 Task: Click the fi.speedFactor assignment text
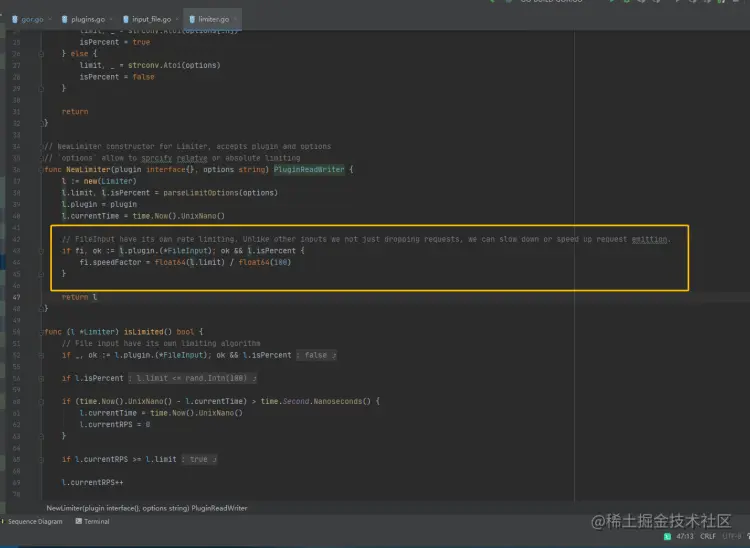coord(185,263)
